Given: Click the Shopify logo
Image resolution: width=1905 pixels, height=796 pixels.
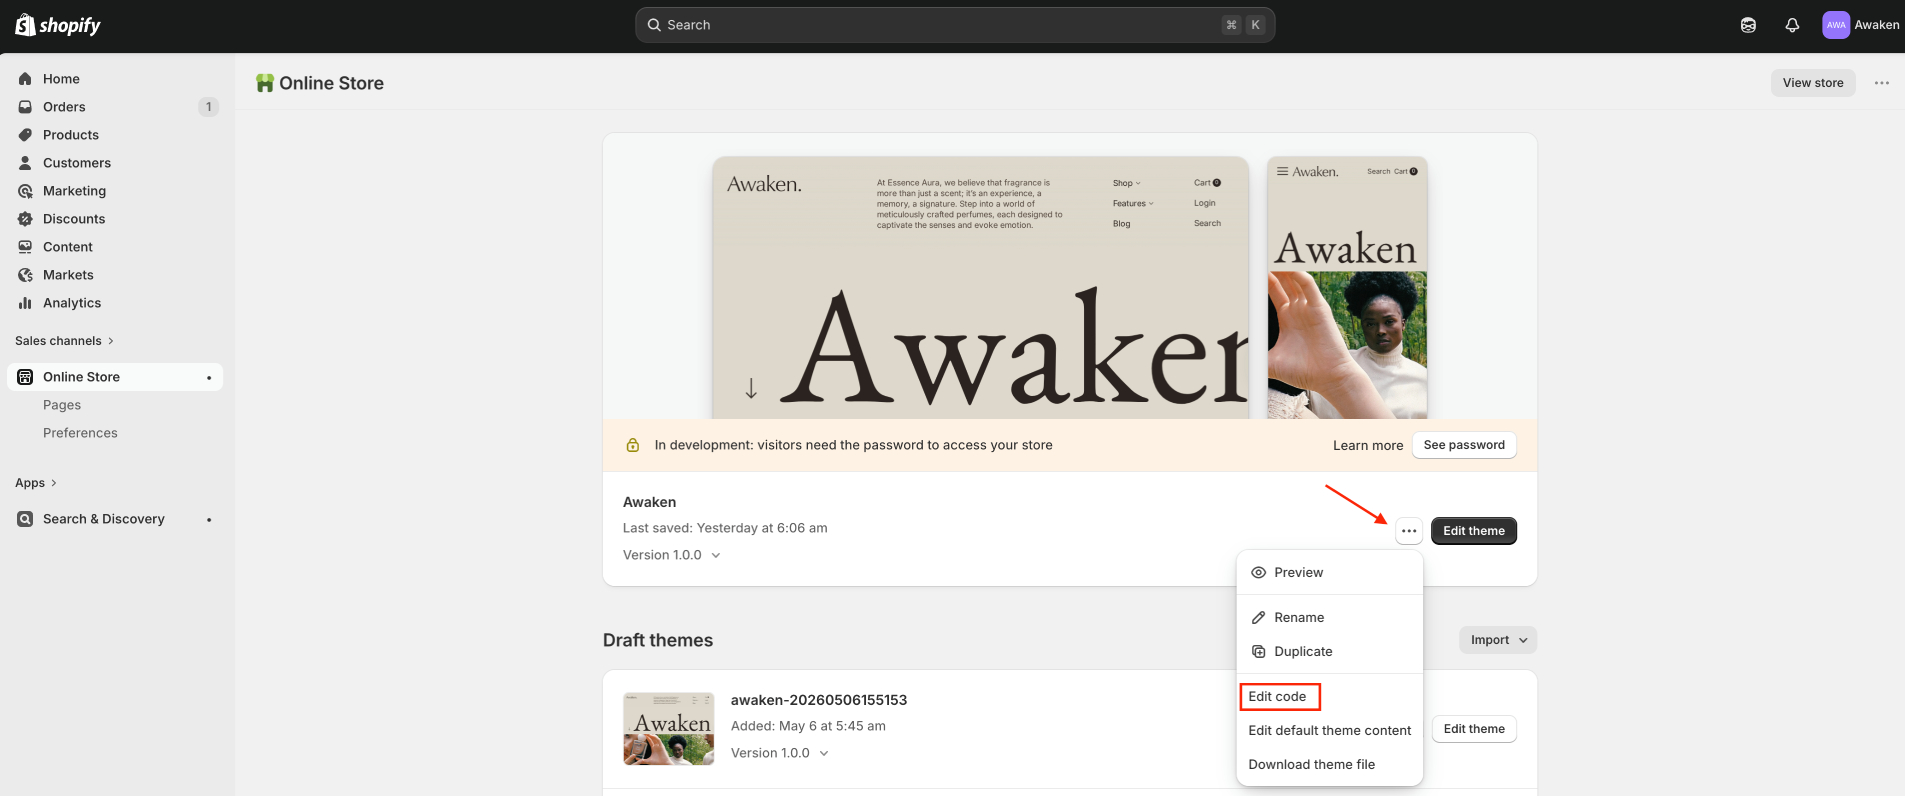Looking at the screenshot, I should point(58,25).
